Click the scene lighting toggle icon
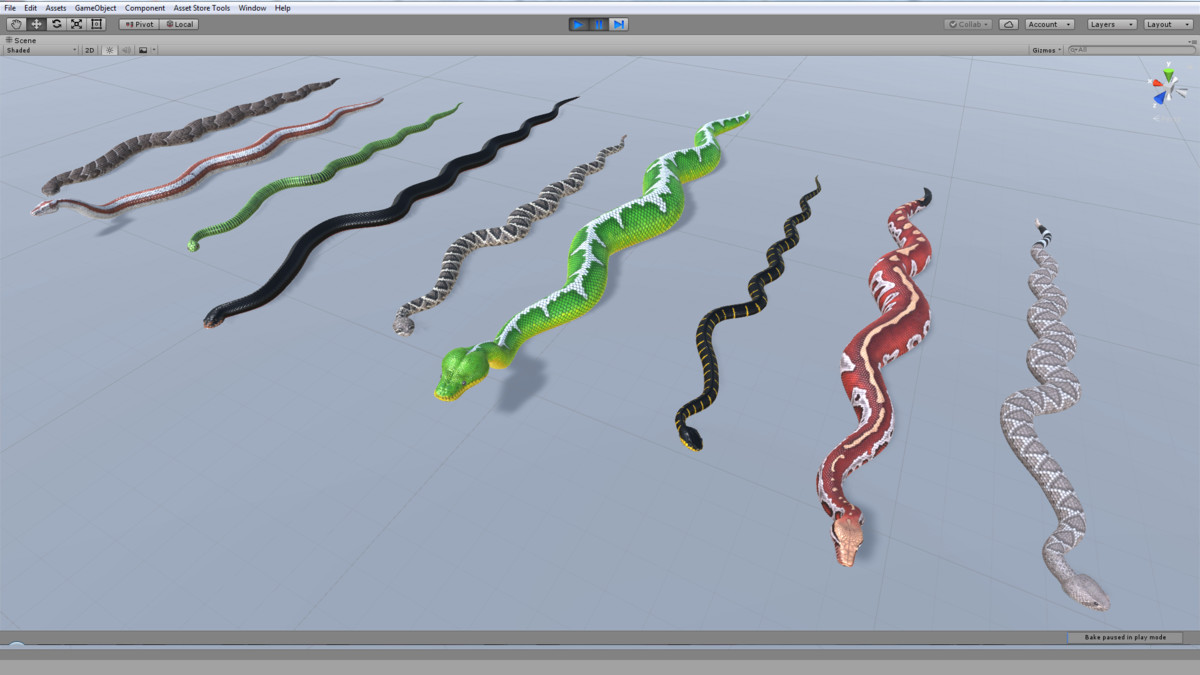Screen dimensions: 1200x675 (x=110, y=49)
